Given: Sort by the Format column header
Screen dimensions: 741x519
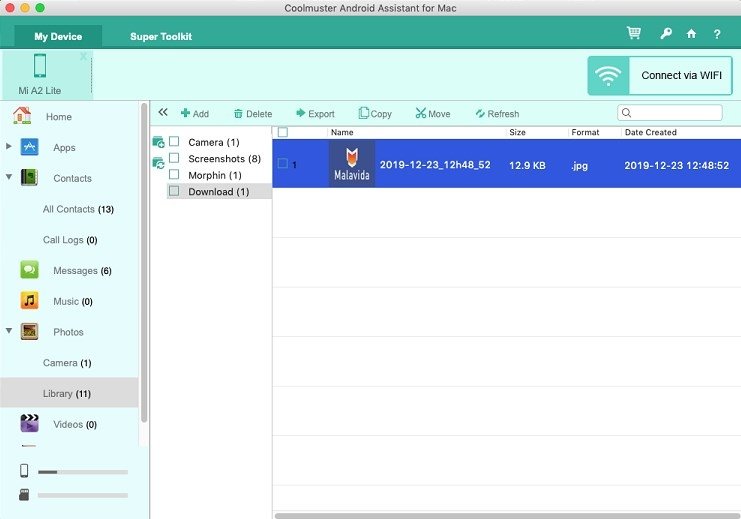Looking at the screenshot, I should [585, 132].
